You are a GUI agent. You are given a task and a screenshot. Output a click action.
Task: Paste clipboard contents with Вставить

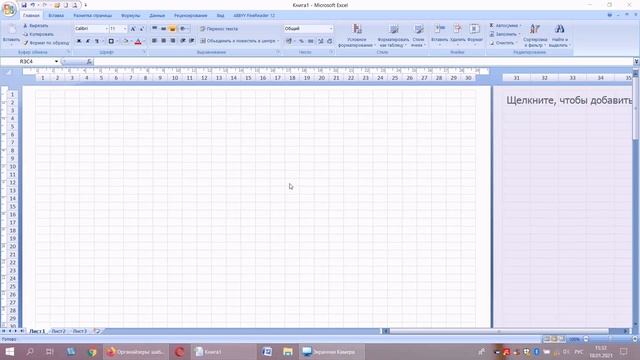(x=11, y=34)
